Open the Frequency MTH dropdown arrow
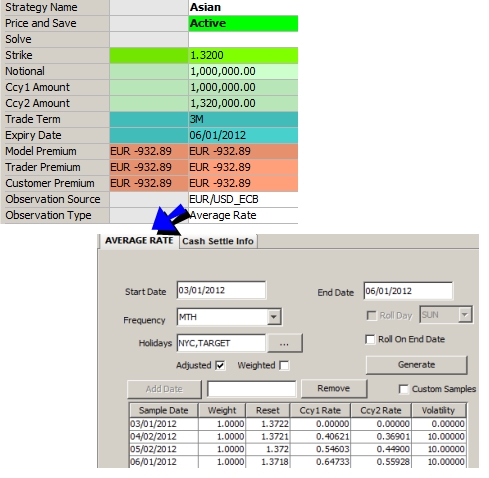This screenshot has height=478, width=489. tap(274, 317)
